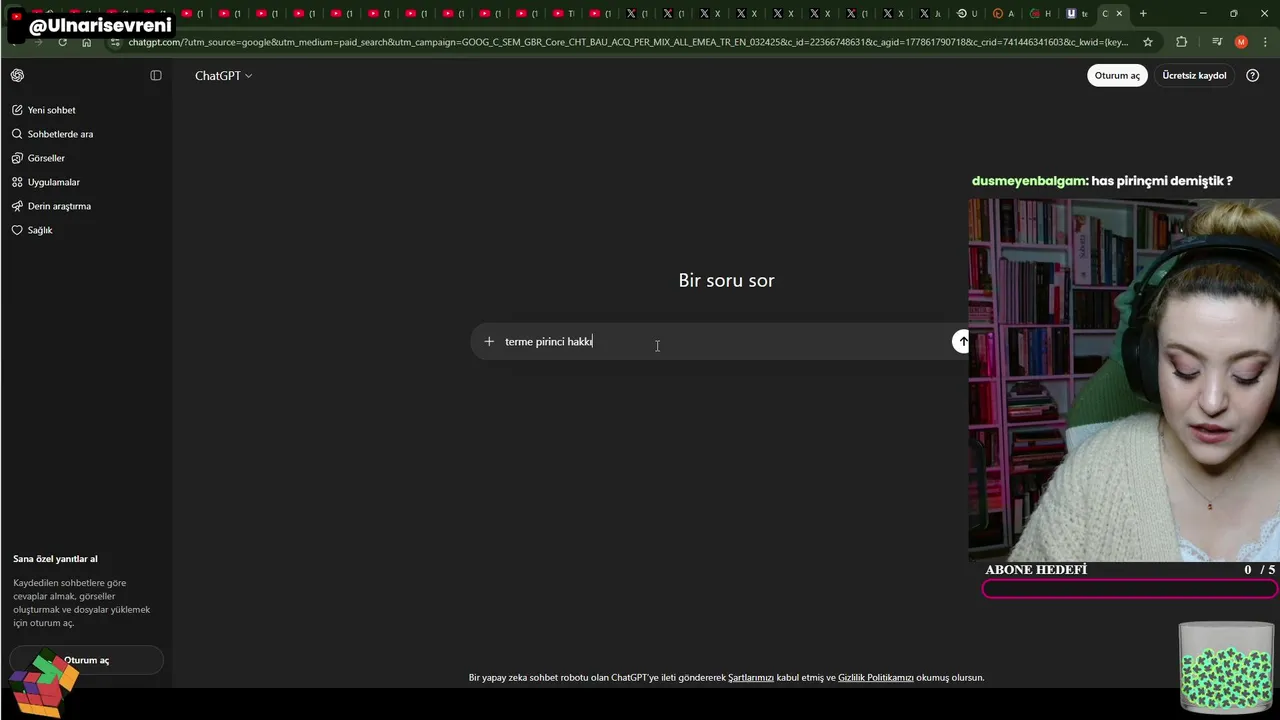Open the Uygulamalar section
Image resolution: width=1280 pixels, height=720 pixels.
pyautogui.click(x=46, y=182)
